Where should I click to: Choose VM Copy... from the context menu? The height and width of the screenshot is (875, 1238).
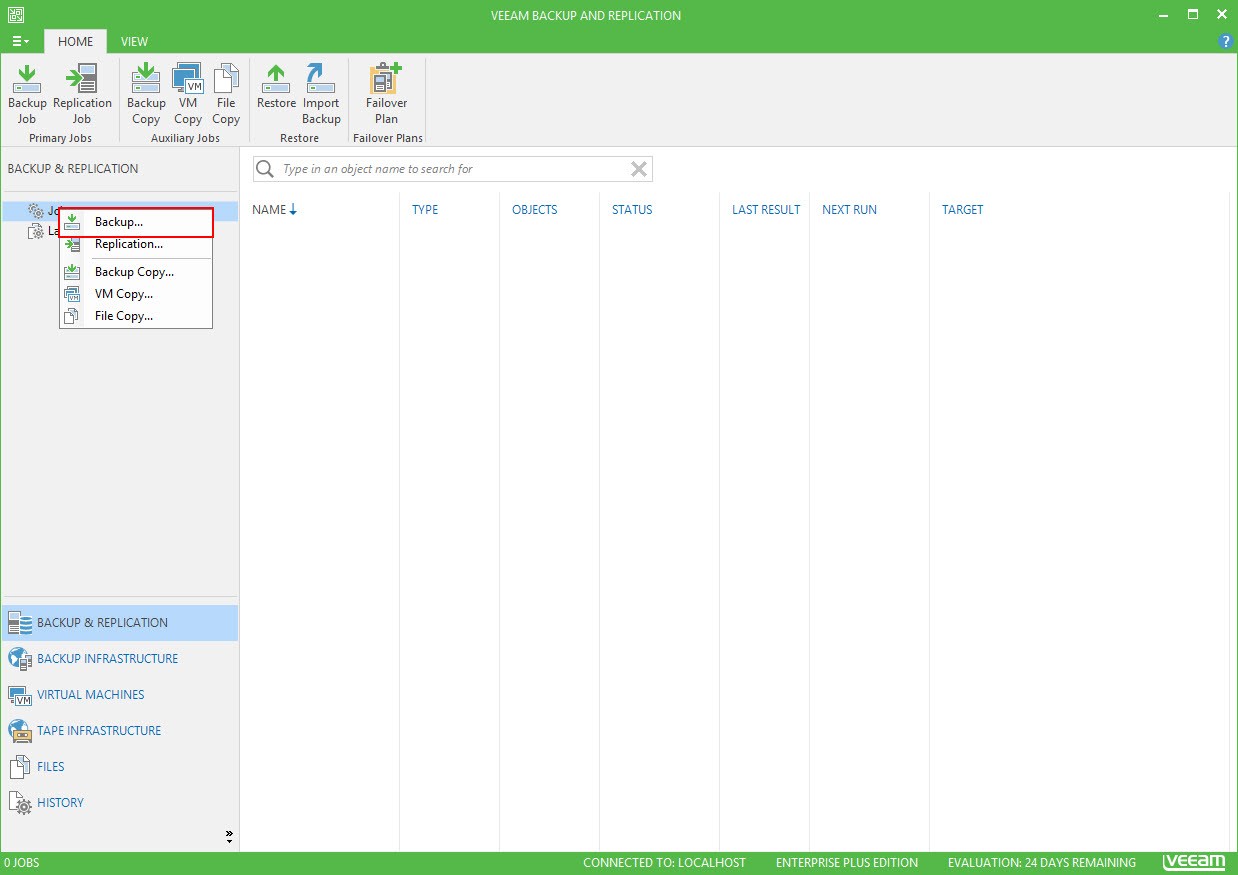click(136, 294)
